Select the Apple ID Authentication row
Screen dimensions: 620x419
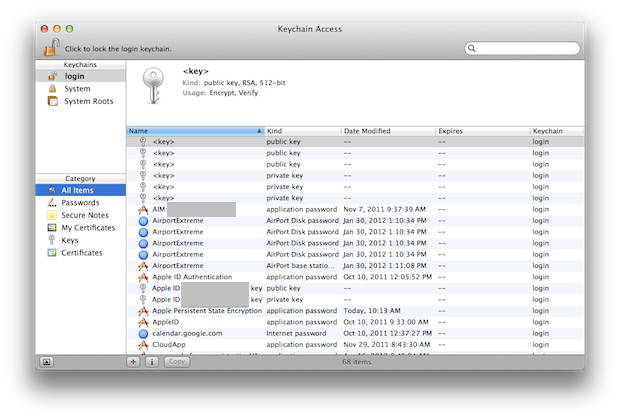[x=355, y=277]
